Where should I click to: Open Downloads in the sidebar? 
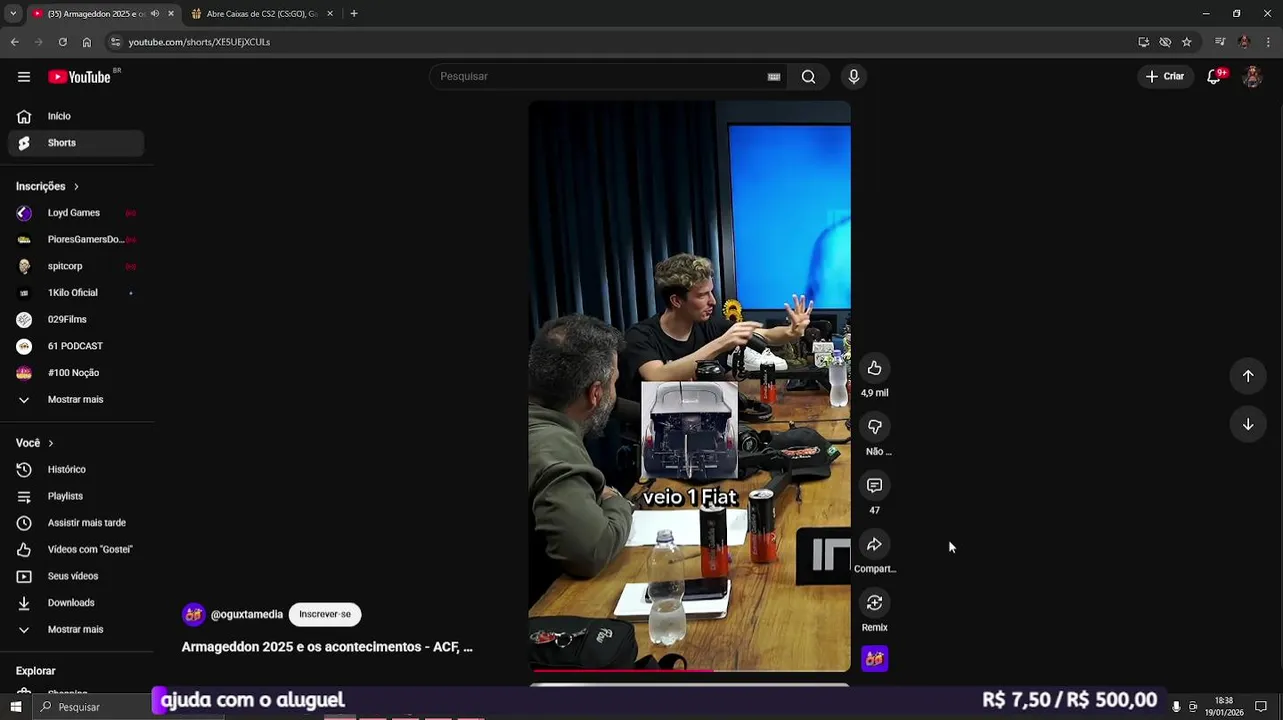[76, 603]
